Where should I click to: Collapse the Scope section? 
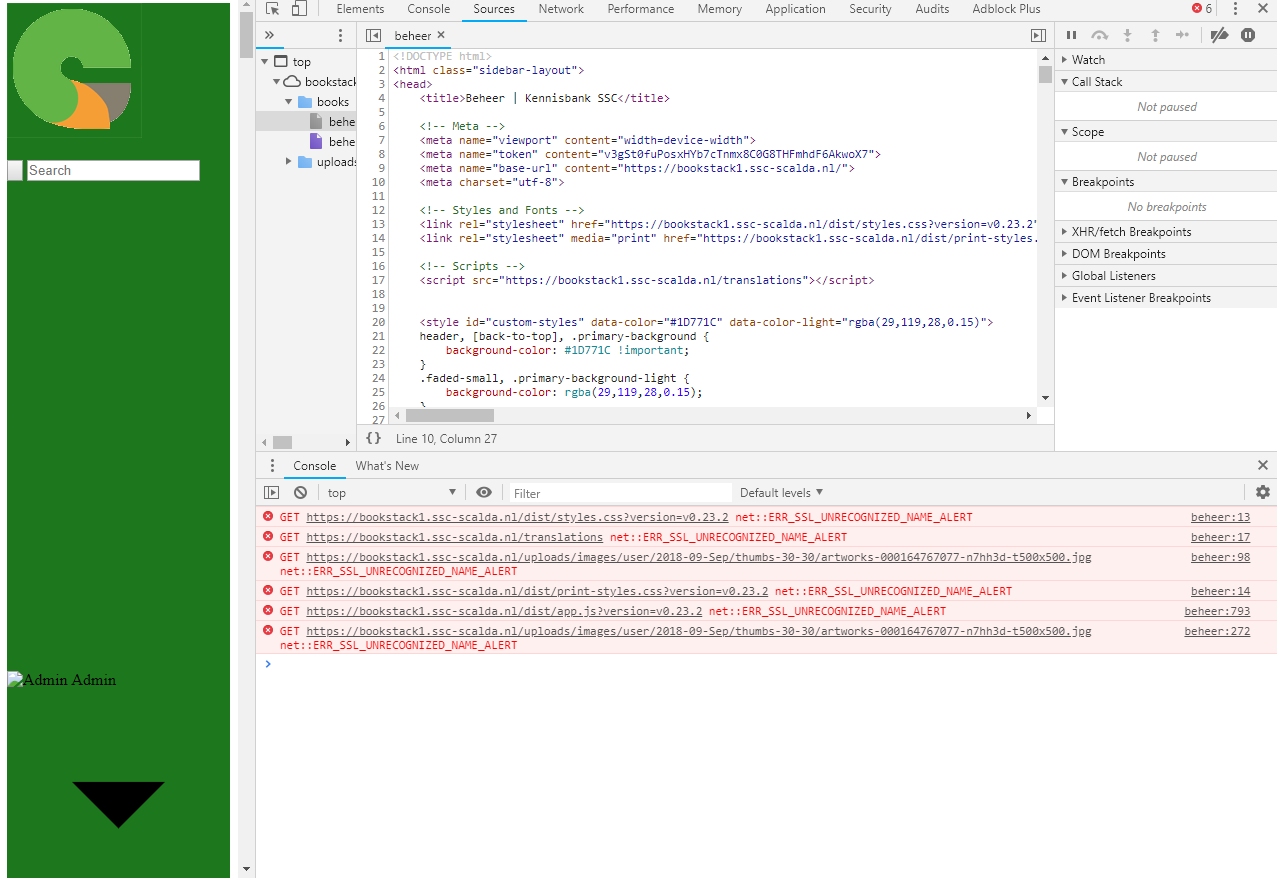tap(1166, 132)
